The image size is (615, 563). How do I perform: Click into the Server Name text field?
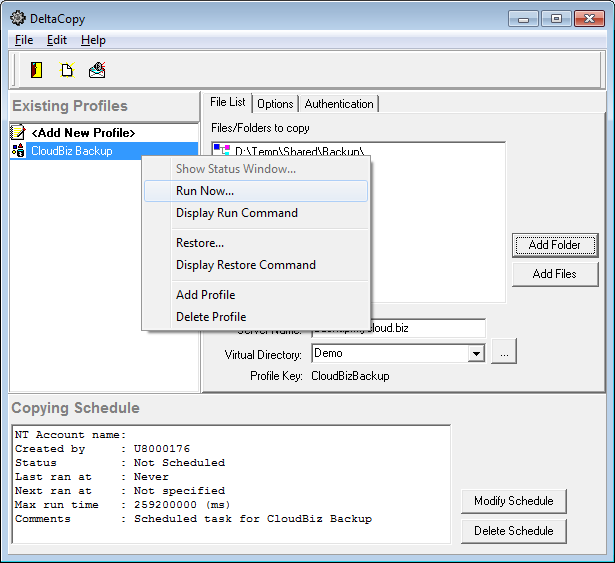[x=430, y=329]
